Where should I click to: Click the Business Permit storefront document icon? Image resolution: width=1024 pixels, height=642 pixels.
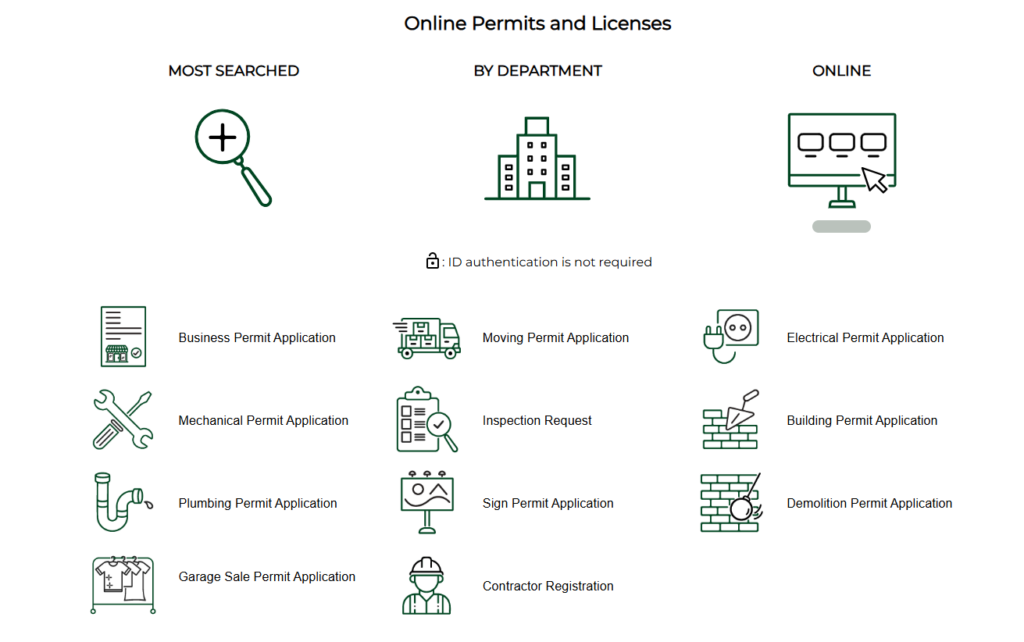123,337
